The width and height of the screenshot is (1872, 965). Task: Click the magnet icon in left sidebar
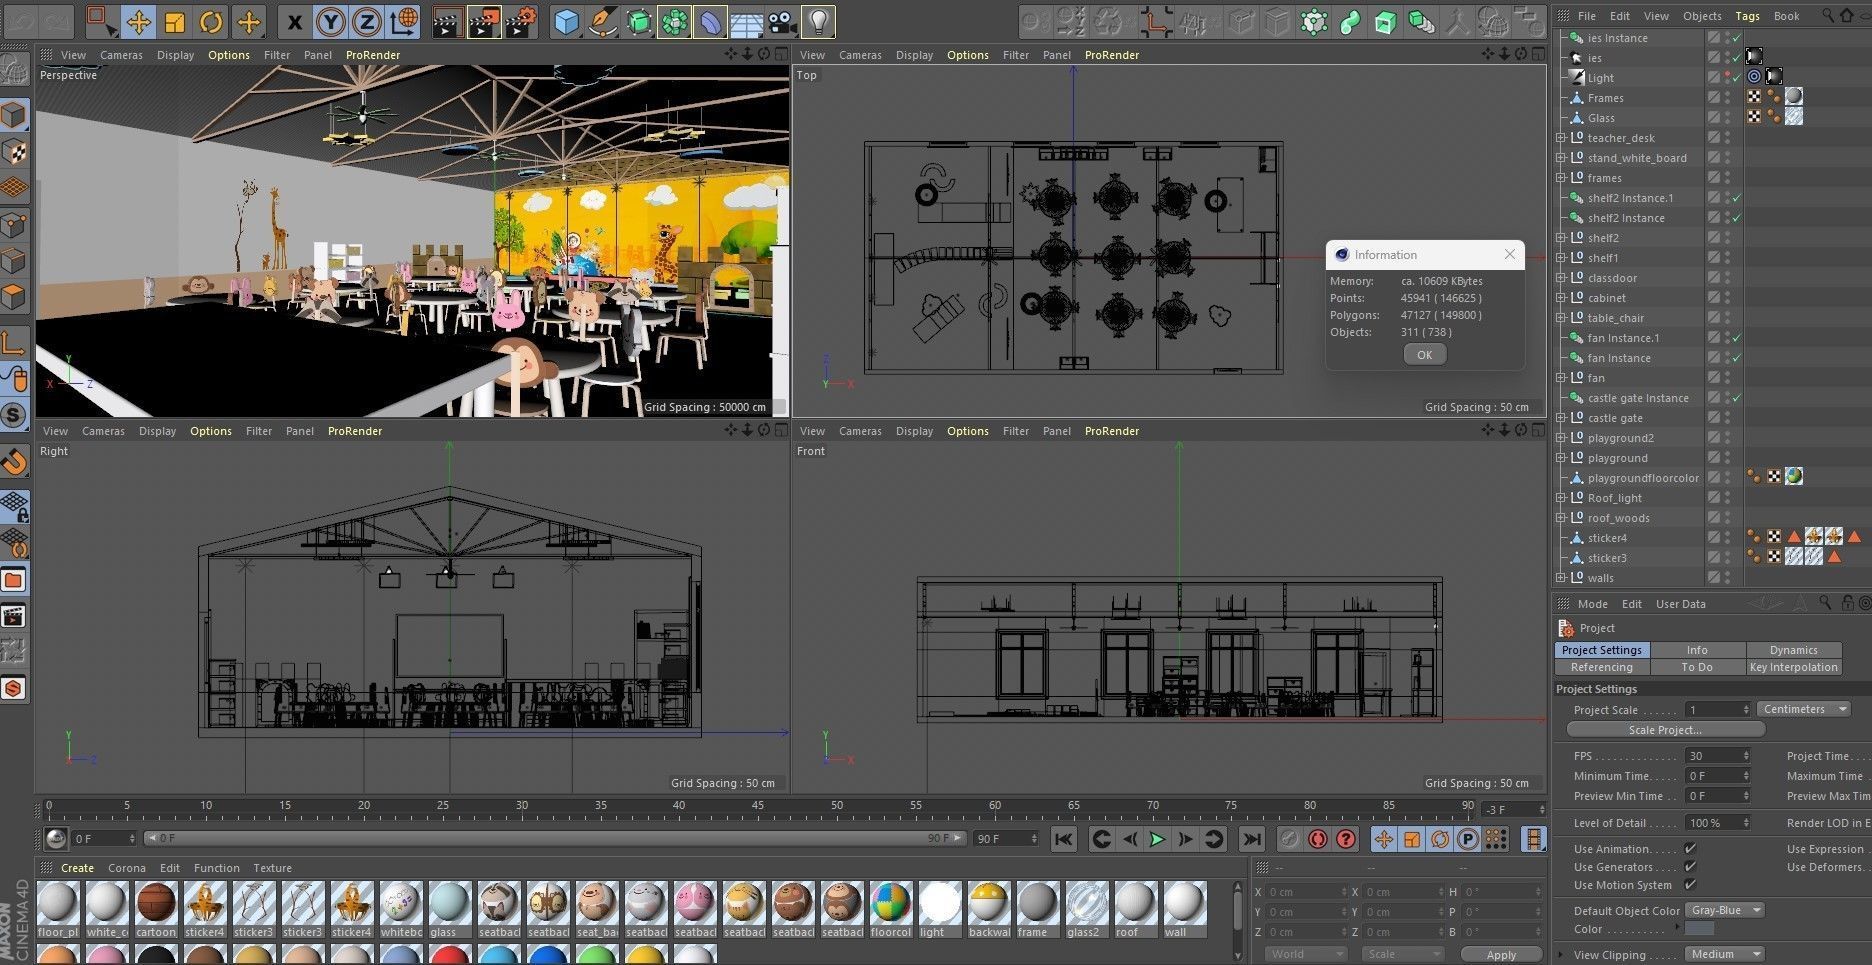click(x=14, y=461)
